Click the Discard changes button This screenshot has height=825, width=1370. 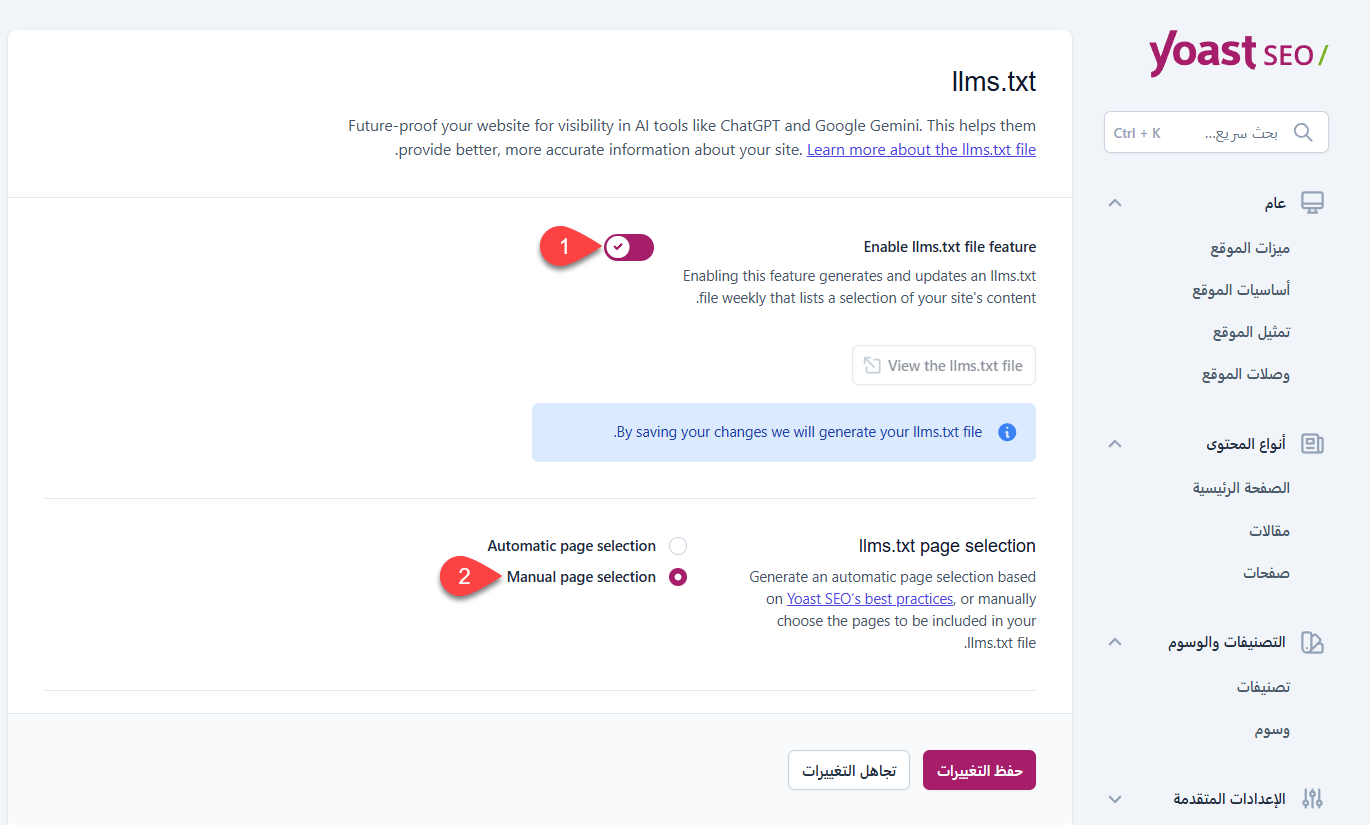coord(848,770)
